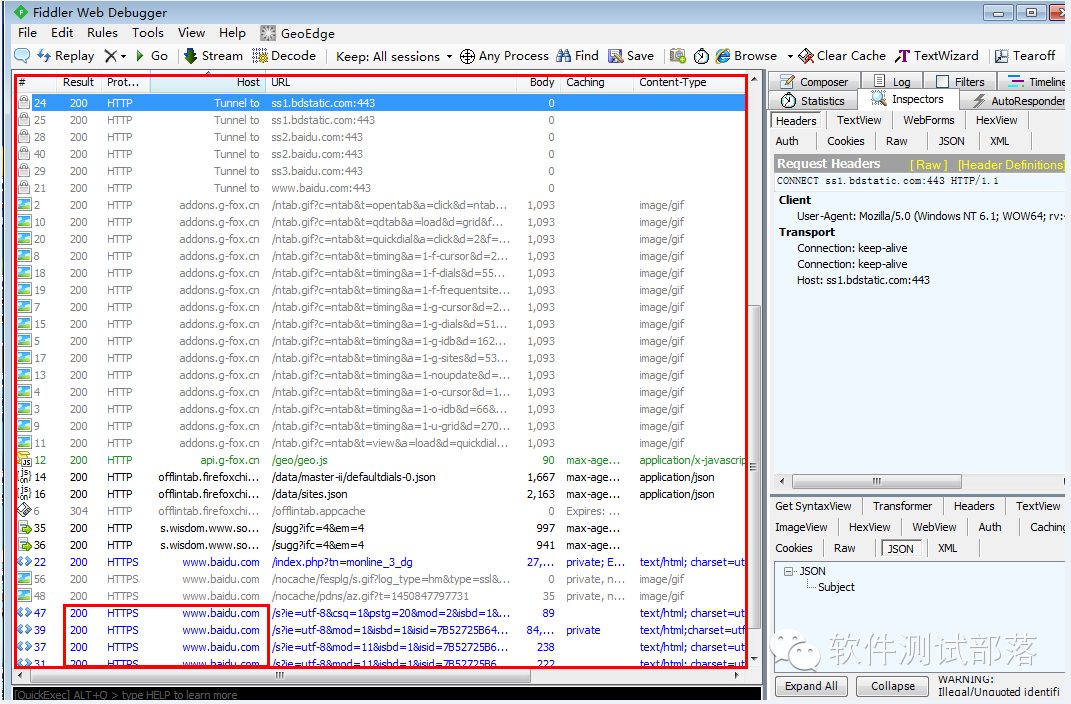Click the timer clock icon in toolbar
The height and width of the screenshot is (704, 1071).
[x=701, y=56]
